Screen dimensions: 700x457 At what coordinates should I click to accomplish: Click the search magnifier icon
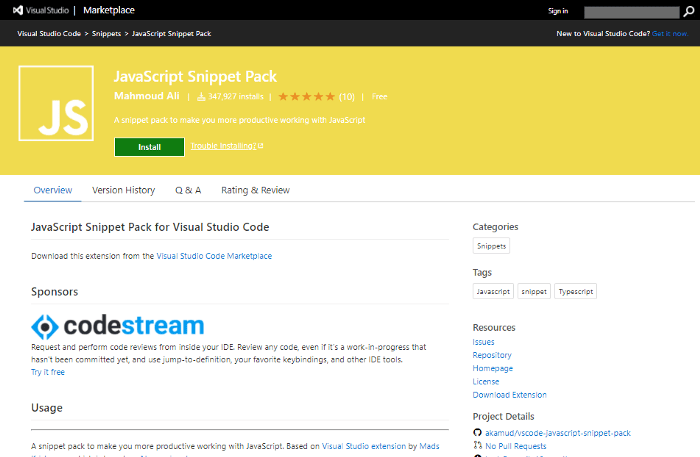(688, 12)
